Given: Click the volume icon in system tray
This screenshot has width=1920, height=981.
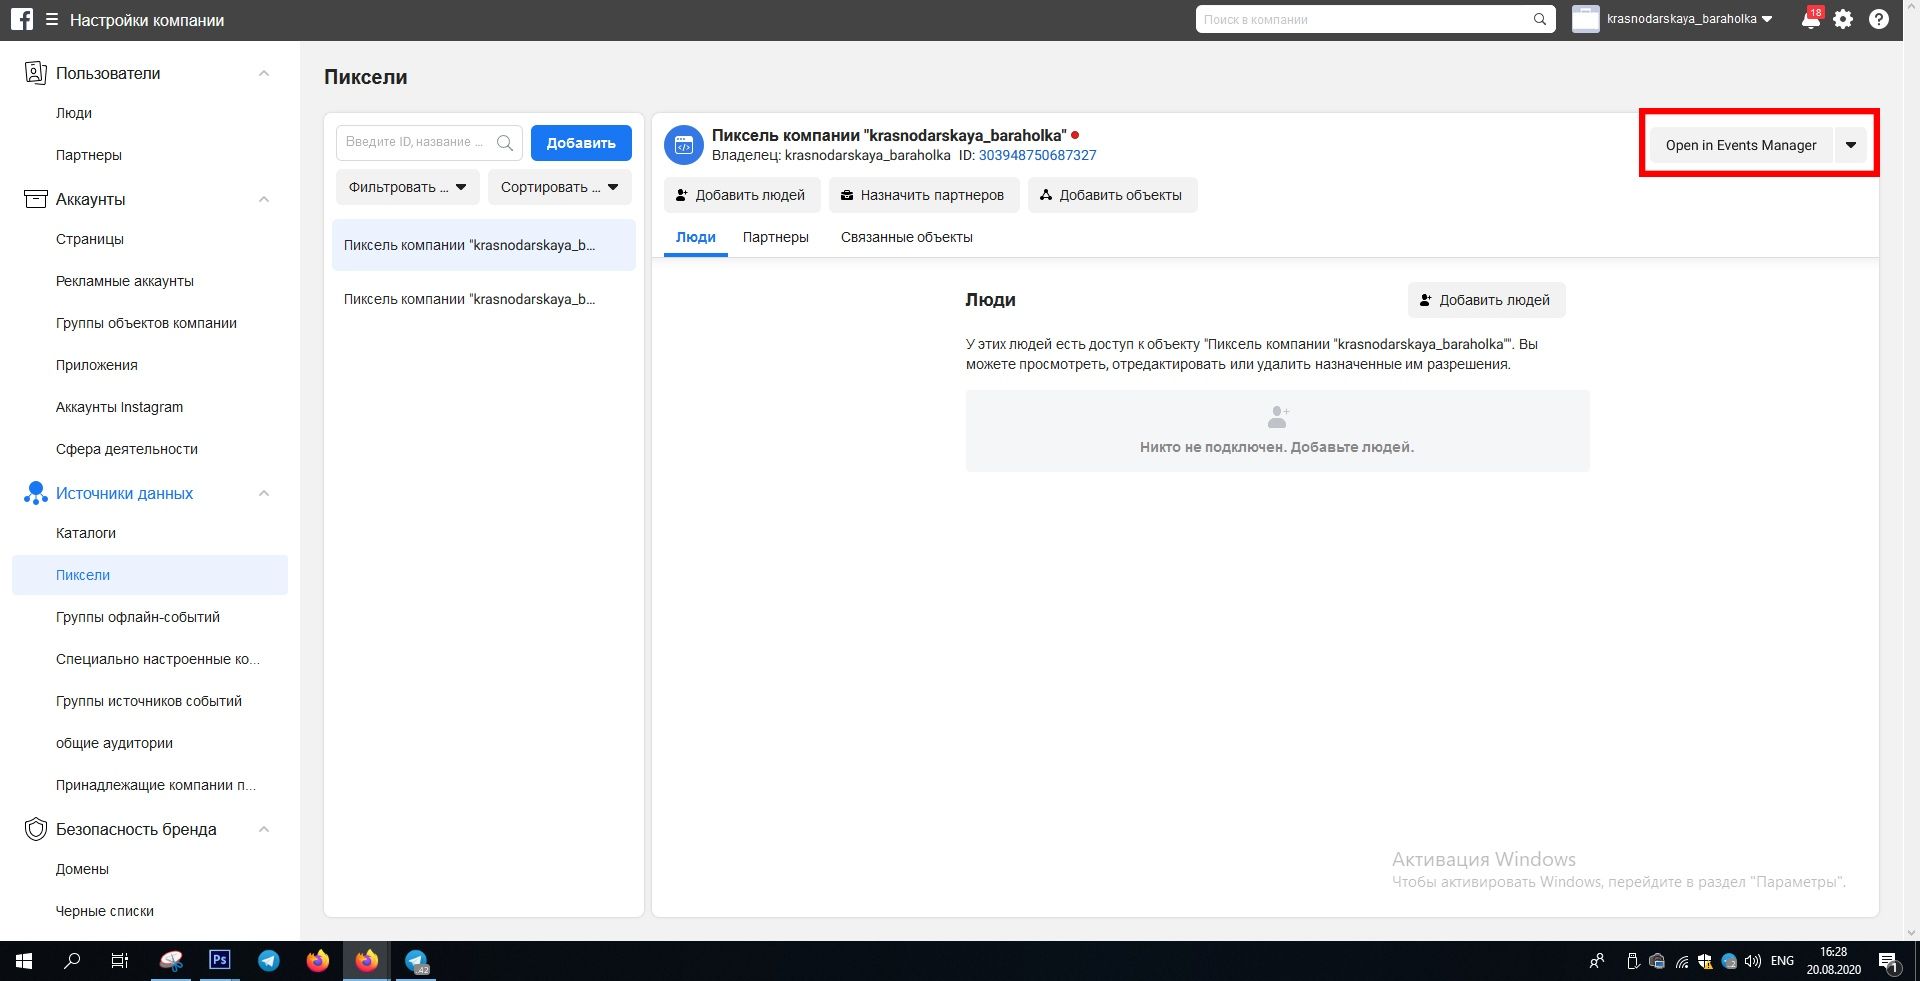Looking at the screenshot, I should point(1752,961).
